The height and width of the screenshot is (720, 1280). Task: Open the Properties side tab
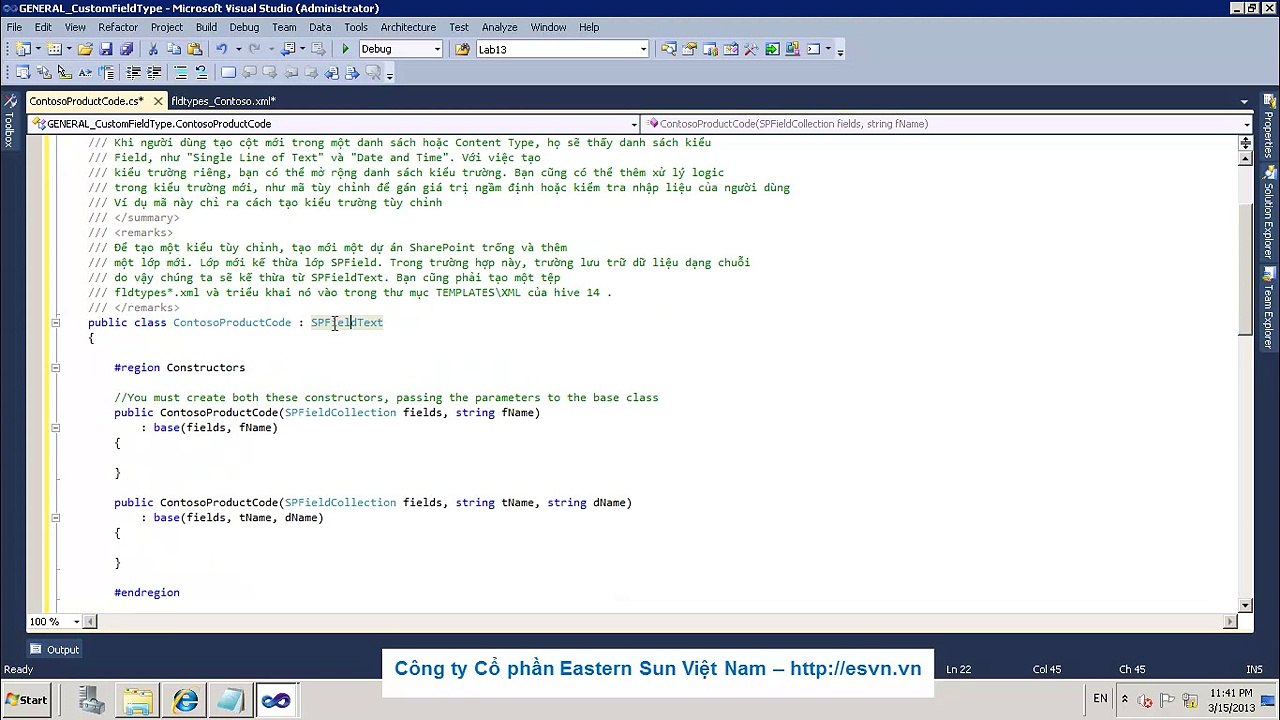pos(1268,128)
